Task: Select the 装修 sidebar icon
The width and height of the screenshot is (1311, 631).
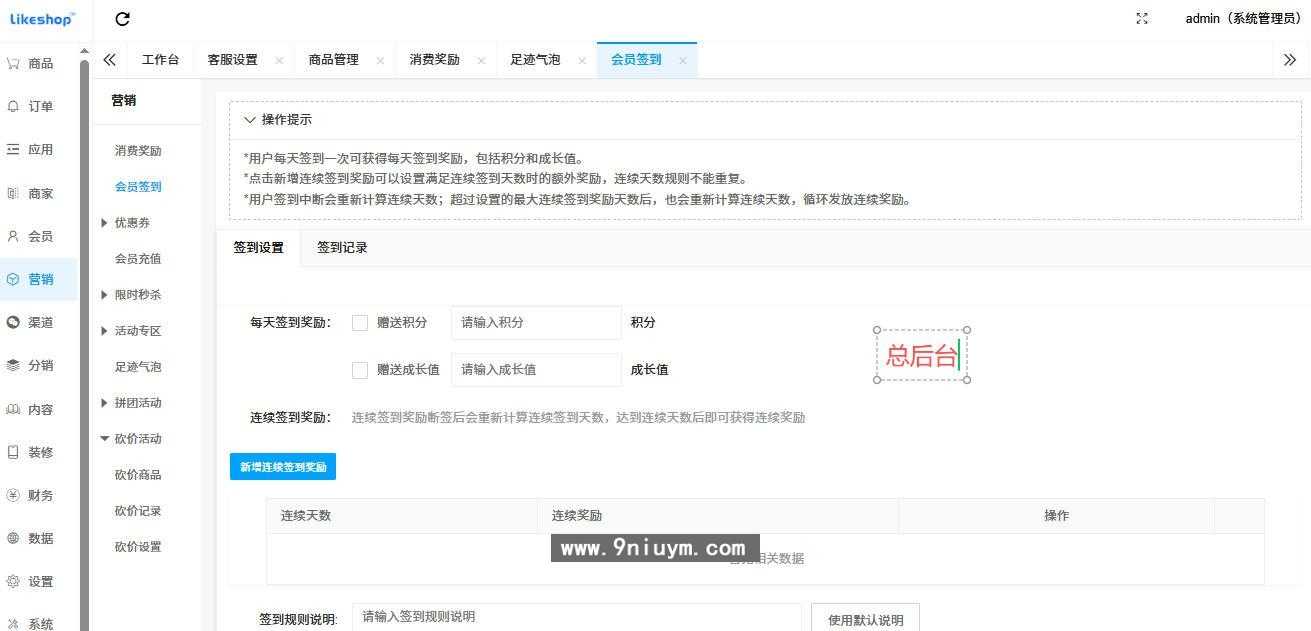Action: pos(38,451)
